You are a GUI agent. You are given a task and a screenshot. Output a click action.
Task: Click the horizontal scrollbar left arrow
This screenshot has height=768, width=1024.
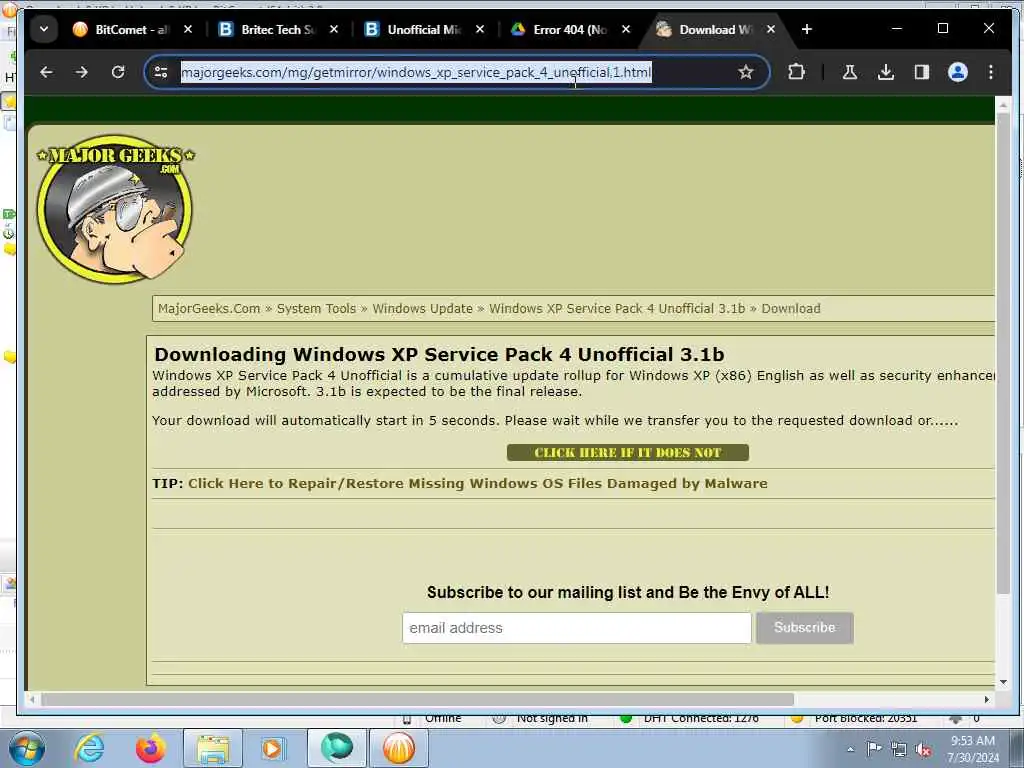point(31,699)
